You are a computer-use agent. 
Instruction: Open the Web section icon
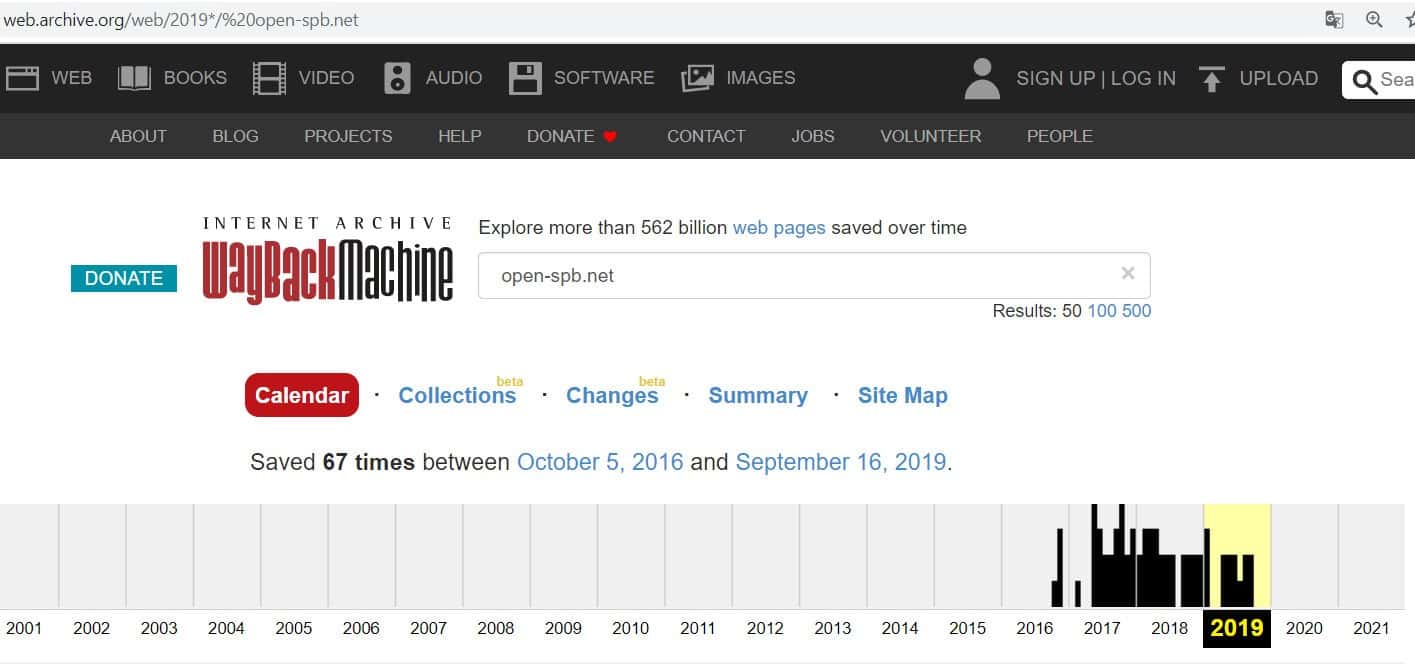click(x=22, y=78)
